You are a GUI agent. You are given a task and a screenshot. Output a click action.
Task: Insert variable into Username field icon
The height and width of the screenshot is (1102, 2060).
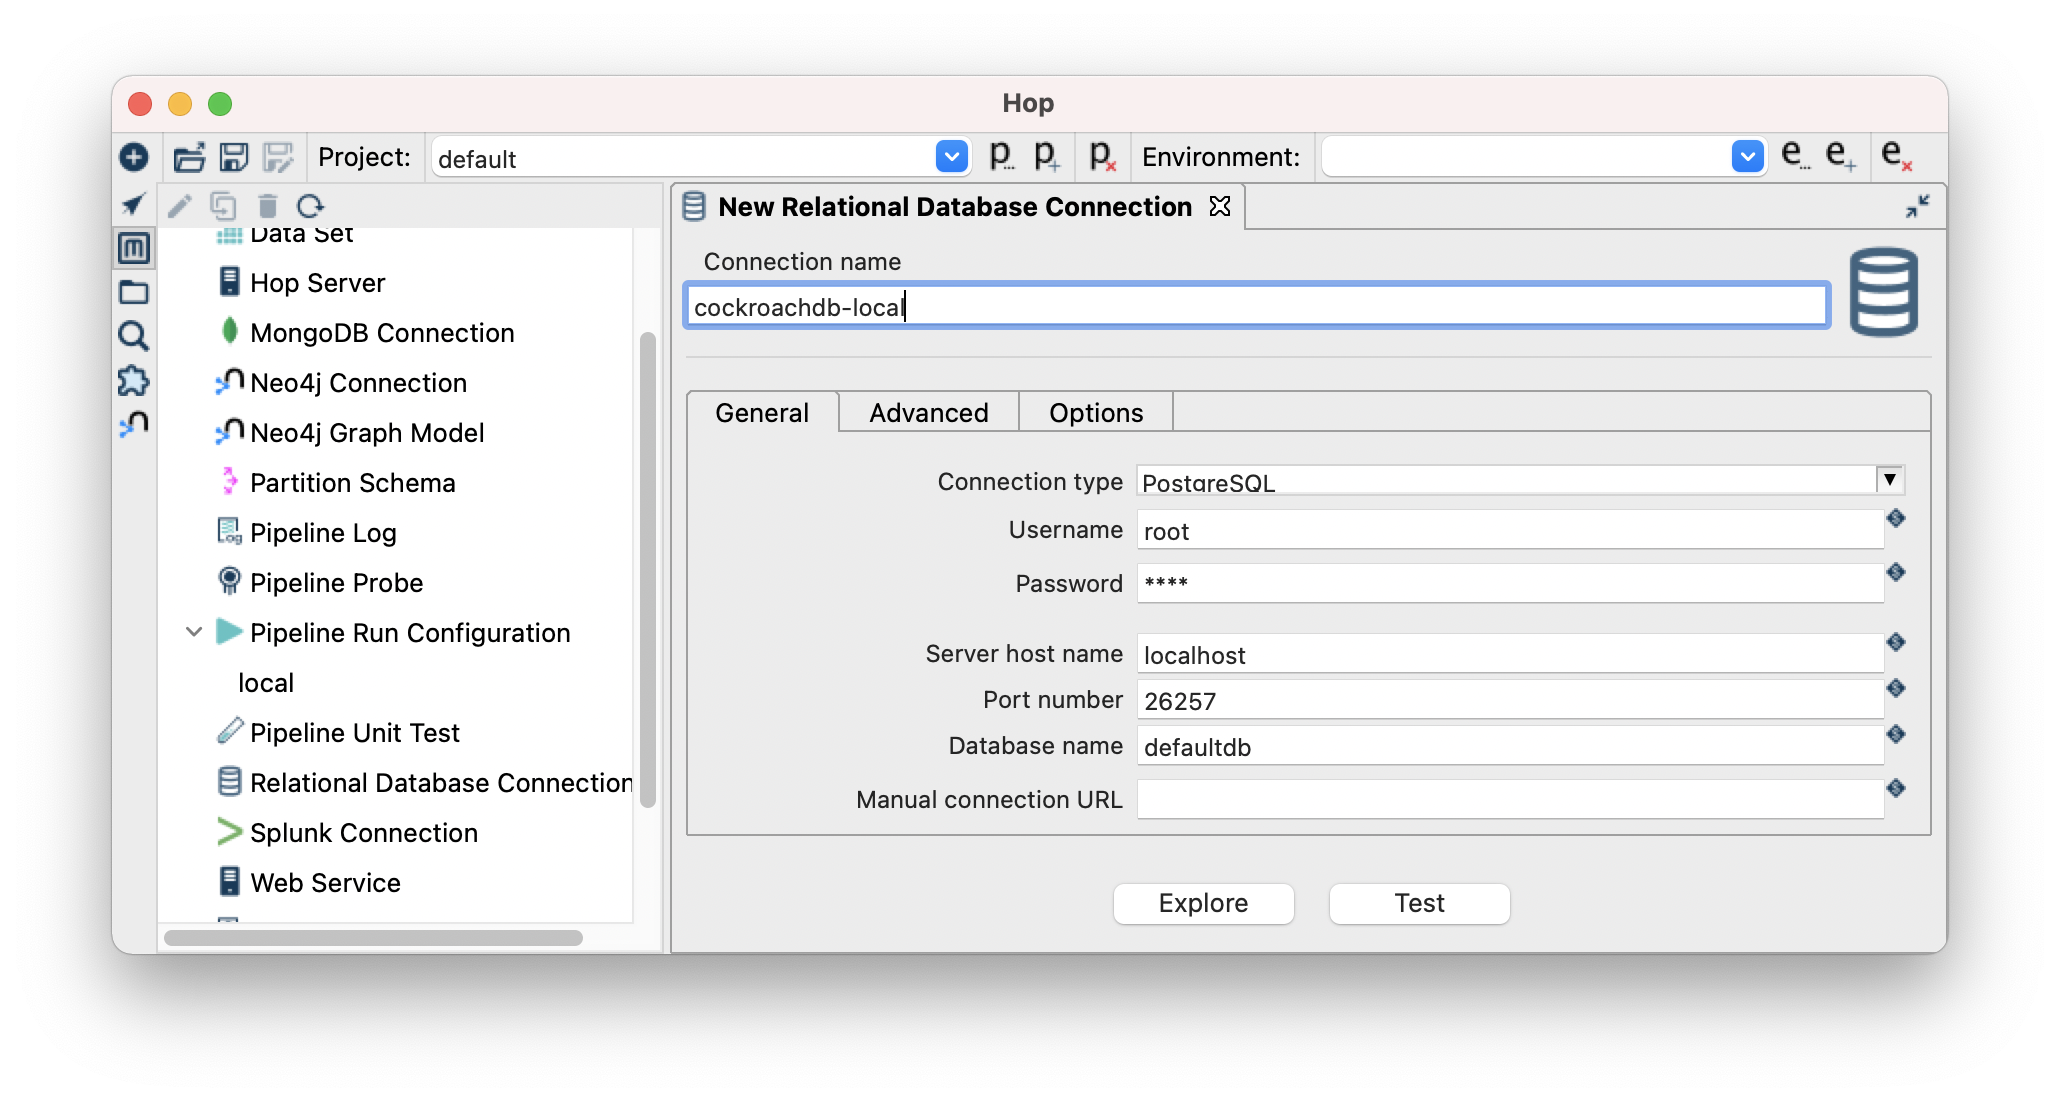1896,518
